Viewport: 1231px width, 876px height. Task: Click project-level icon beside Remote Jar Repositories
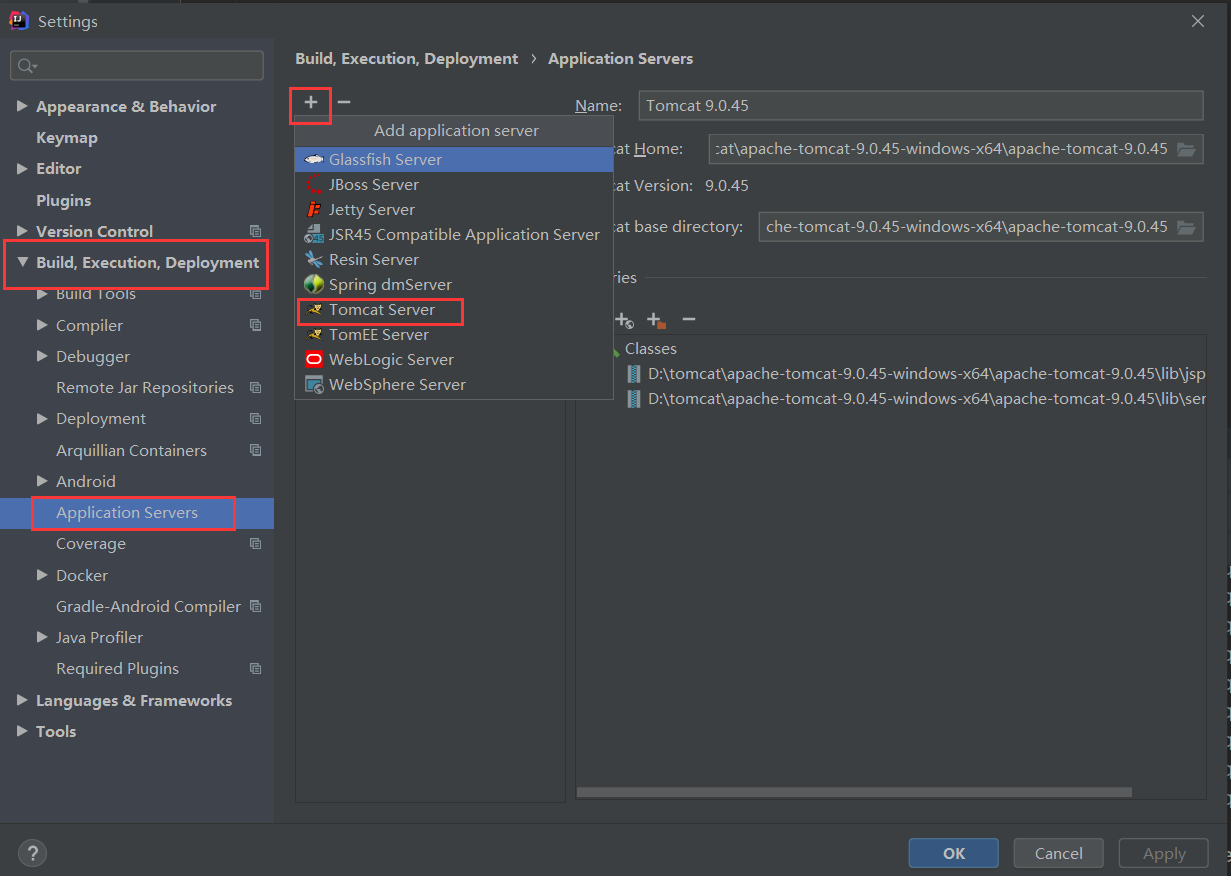(x=255, y=388)
